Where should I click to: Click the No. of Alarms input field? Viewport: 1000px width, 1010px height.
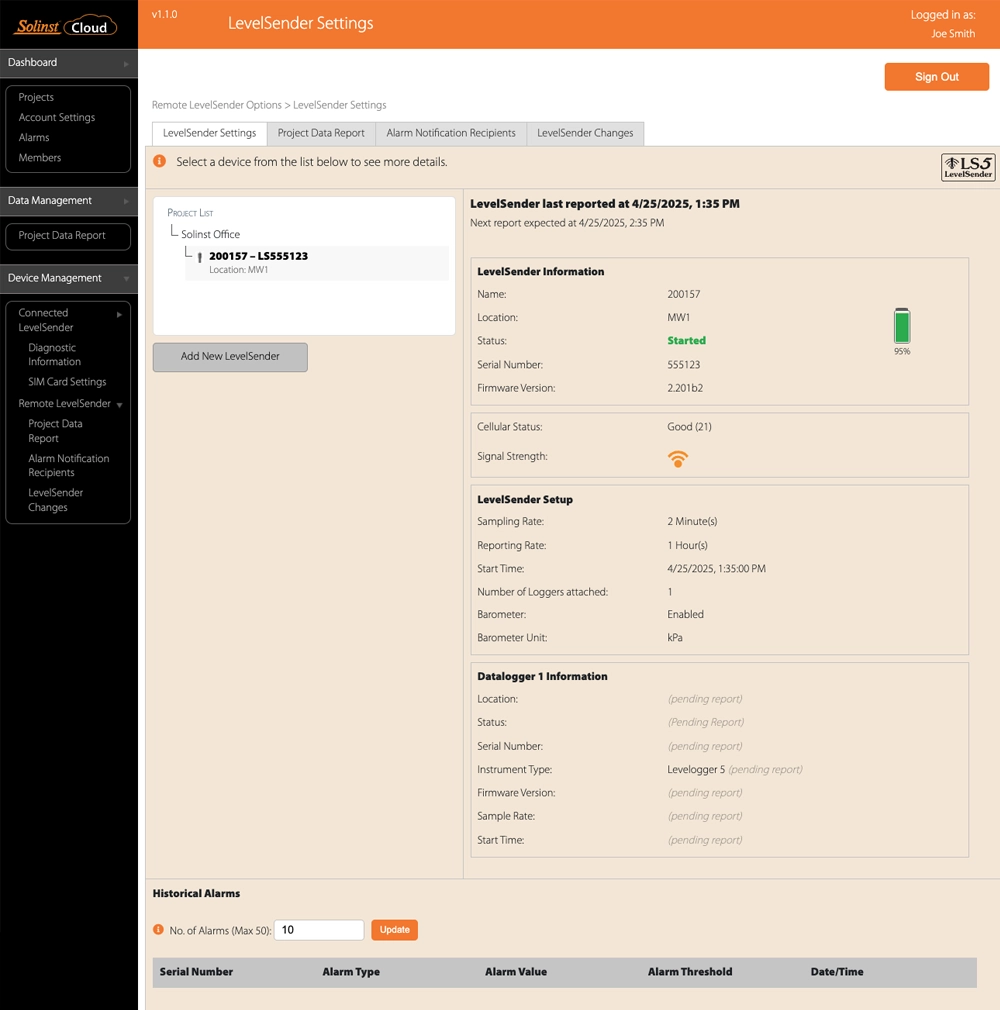click(x=318, y=929)
